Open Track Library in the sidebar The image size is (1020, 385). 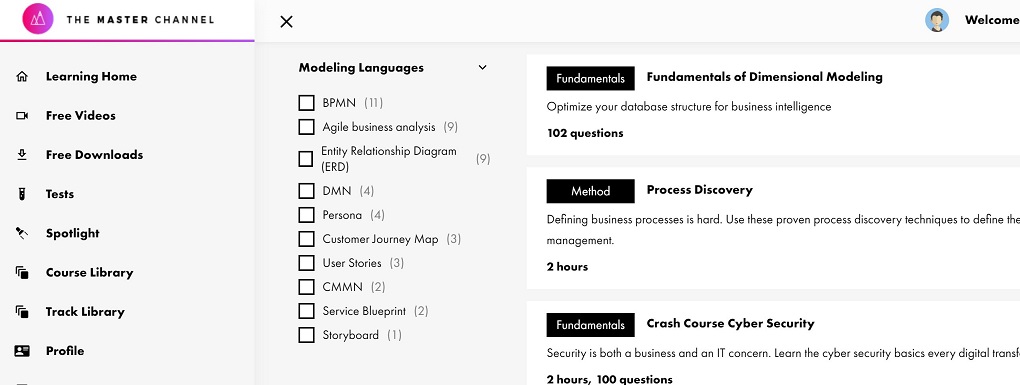[85, 312]
